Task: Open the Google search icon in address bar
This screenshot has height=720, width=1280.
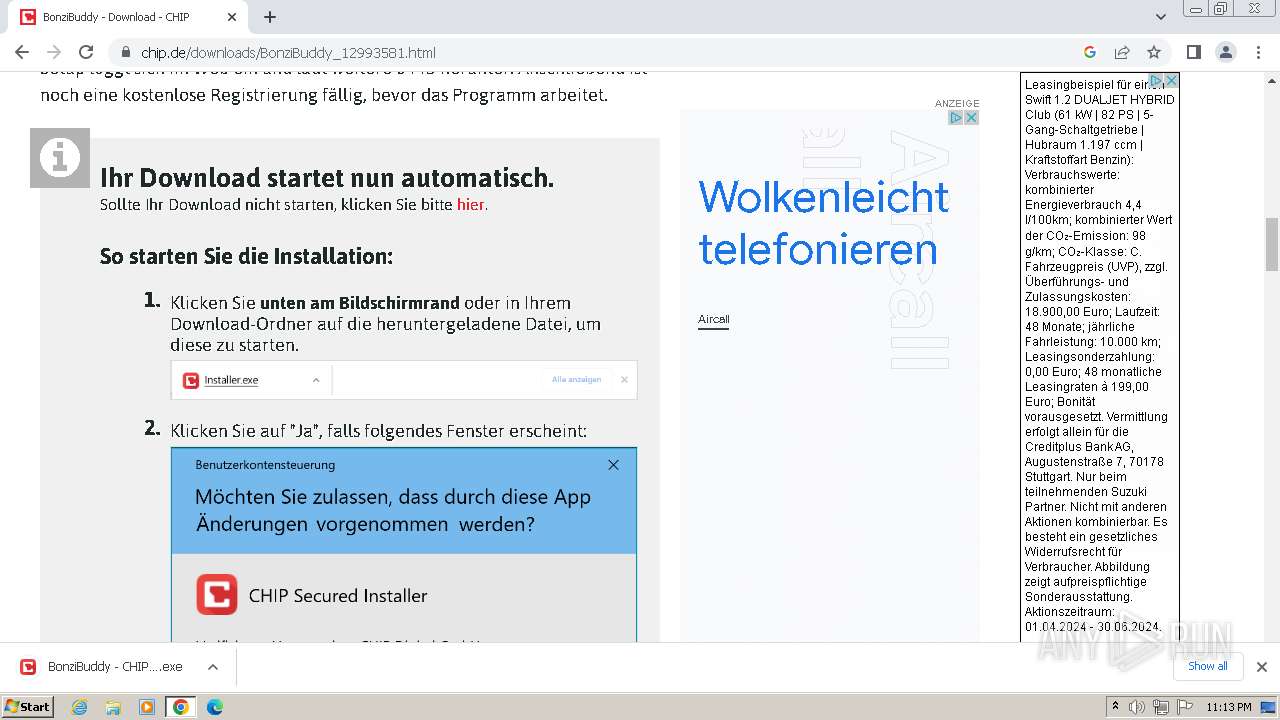Action: pyautogui.click(x=1090, y=52)
